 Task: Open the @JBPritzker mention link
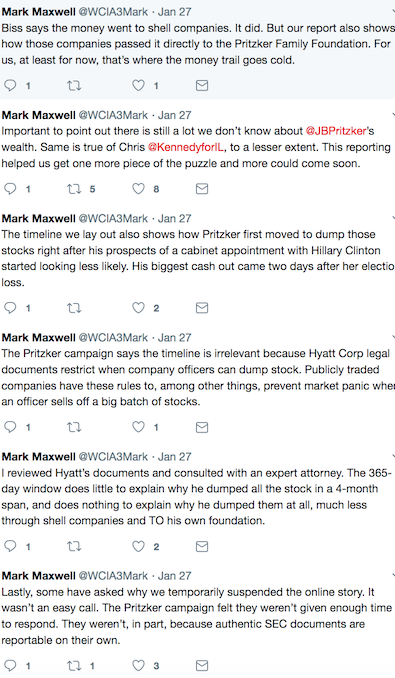tap(336, 131)
